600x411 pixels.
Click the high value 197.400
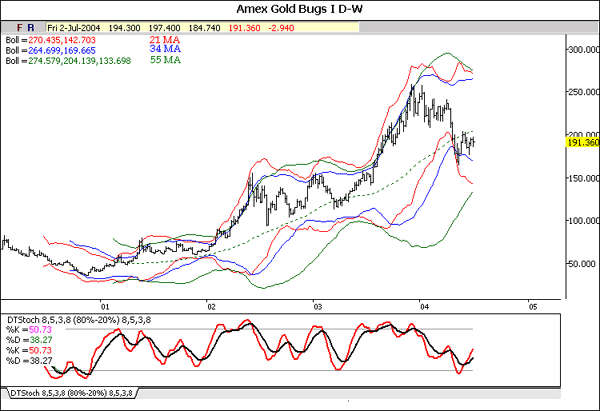[x=164, y=28]
